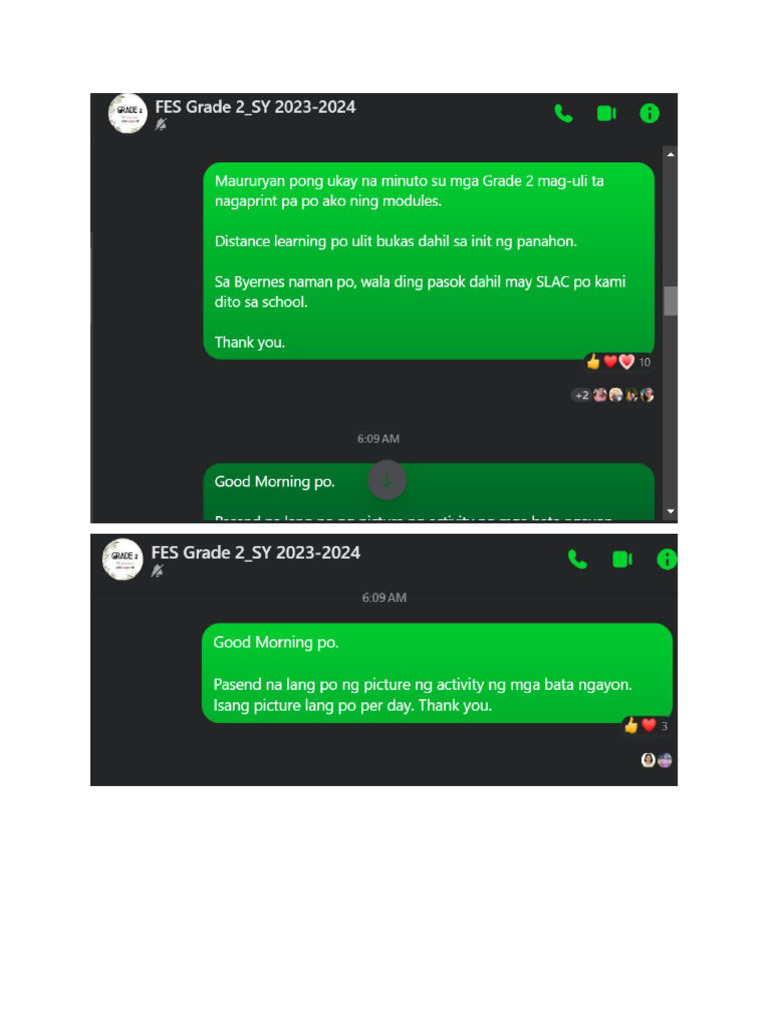768x1024 pixels.
Task: Start voice call in top chat header
Action: [563, 114]
